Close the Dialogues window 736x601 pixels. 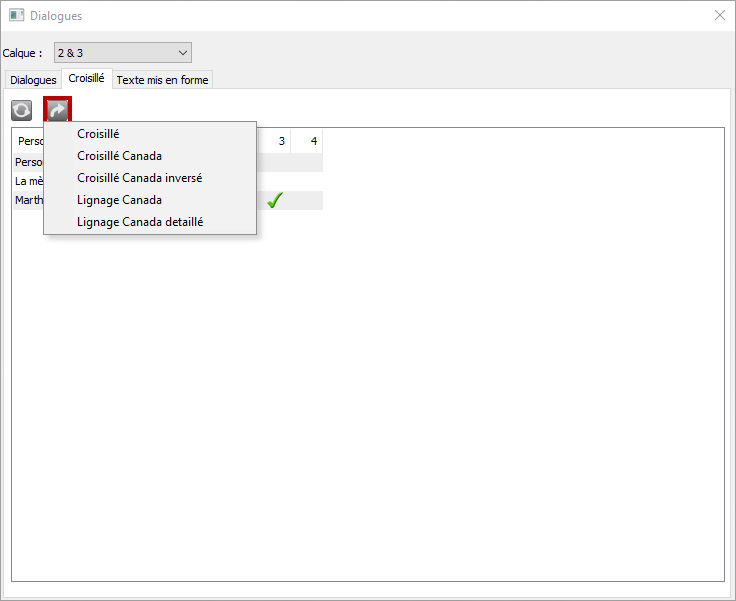click(x=719, y=16)
